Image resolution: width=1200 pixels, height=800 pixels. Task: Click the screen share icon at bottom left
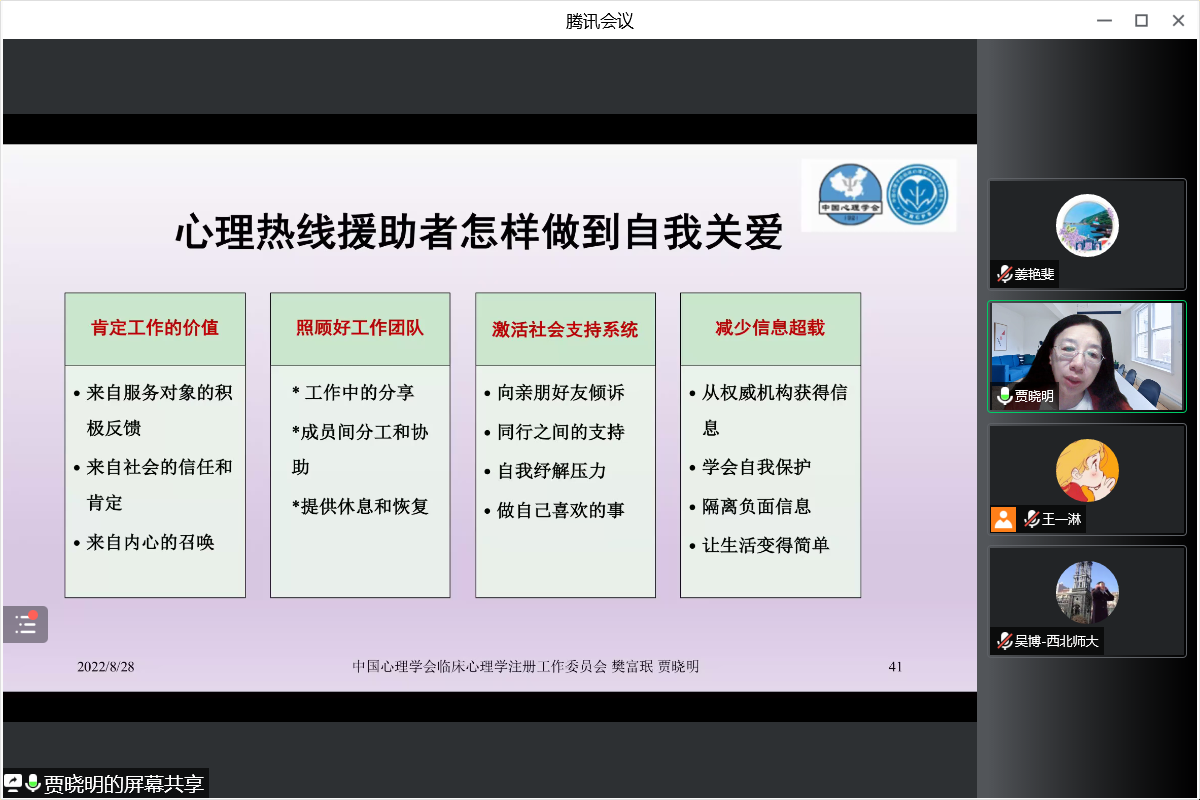point(13,784)
